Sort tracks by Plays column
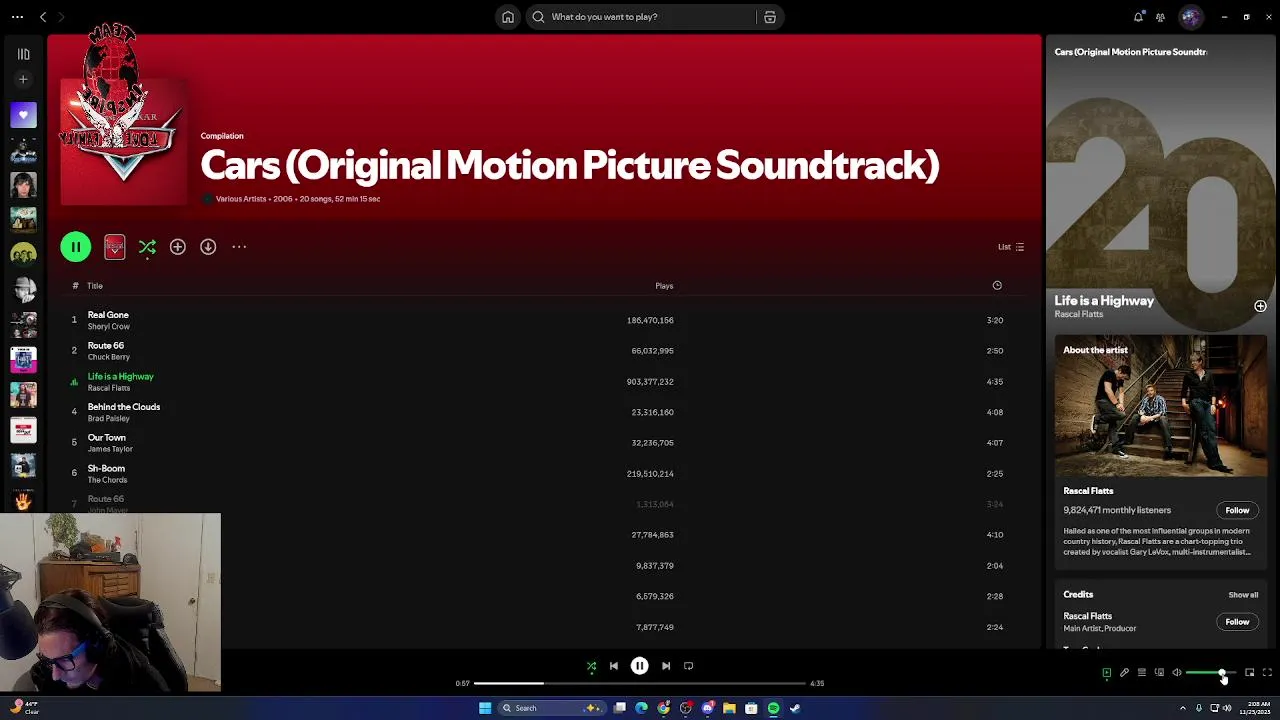Screen dimensions: 1280x720 (664, 286)
